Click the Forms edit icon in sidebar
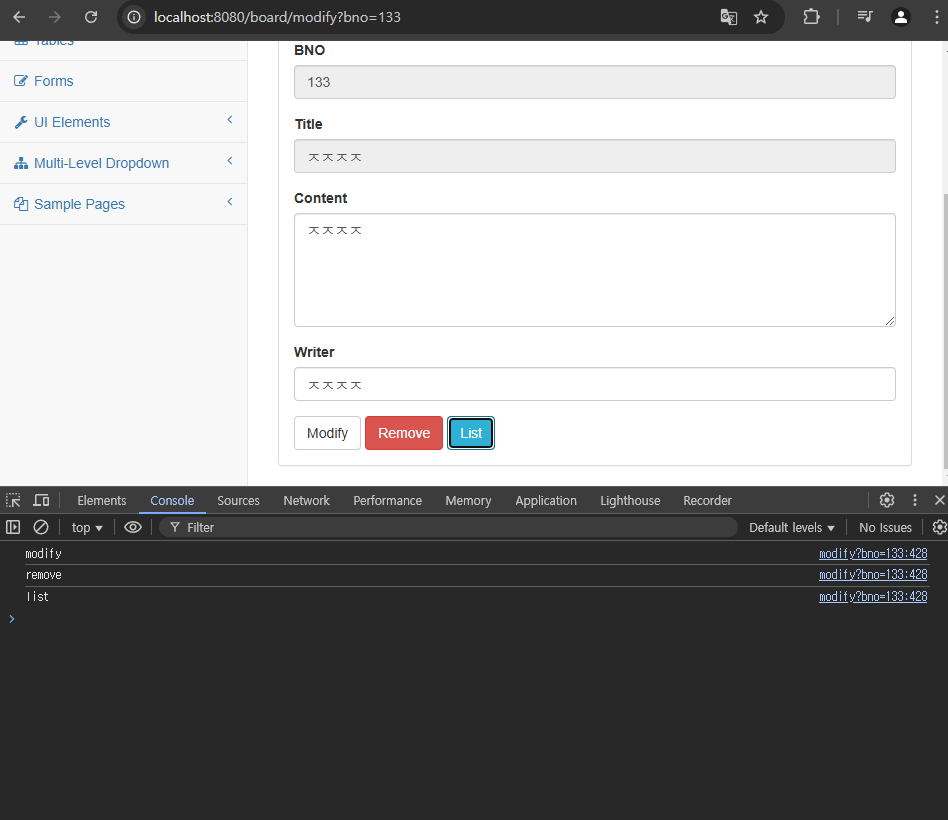 pyautogui.click(x=21, y=81)
